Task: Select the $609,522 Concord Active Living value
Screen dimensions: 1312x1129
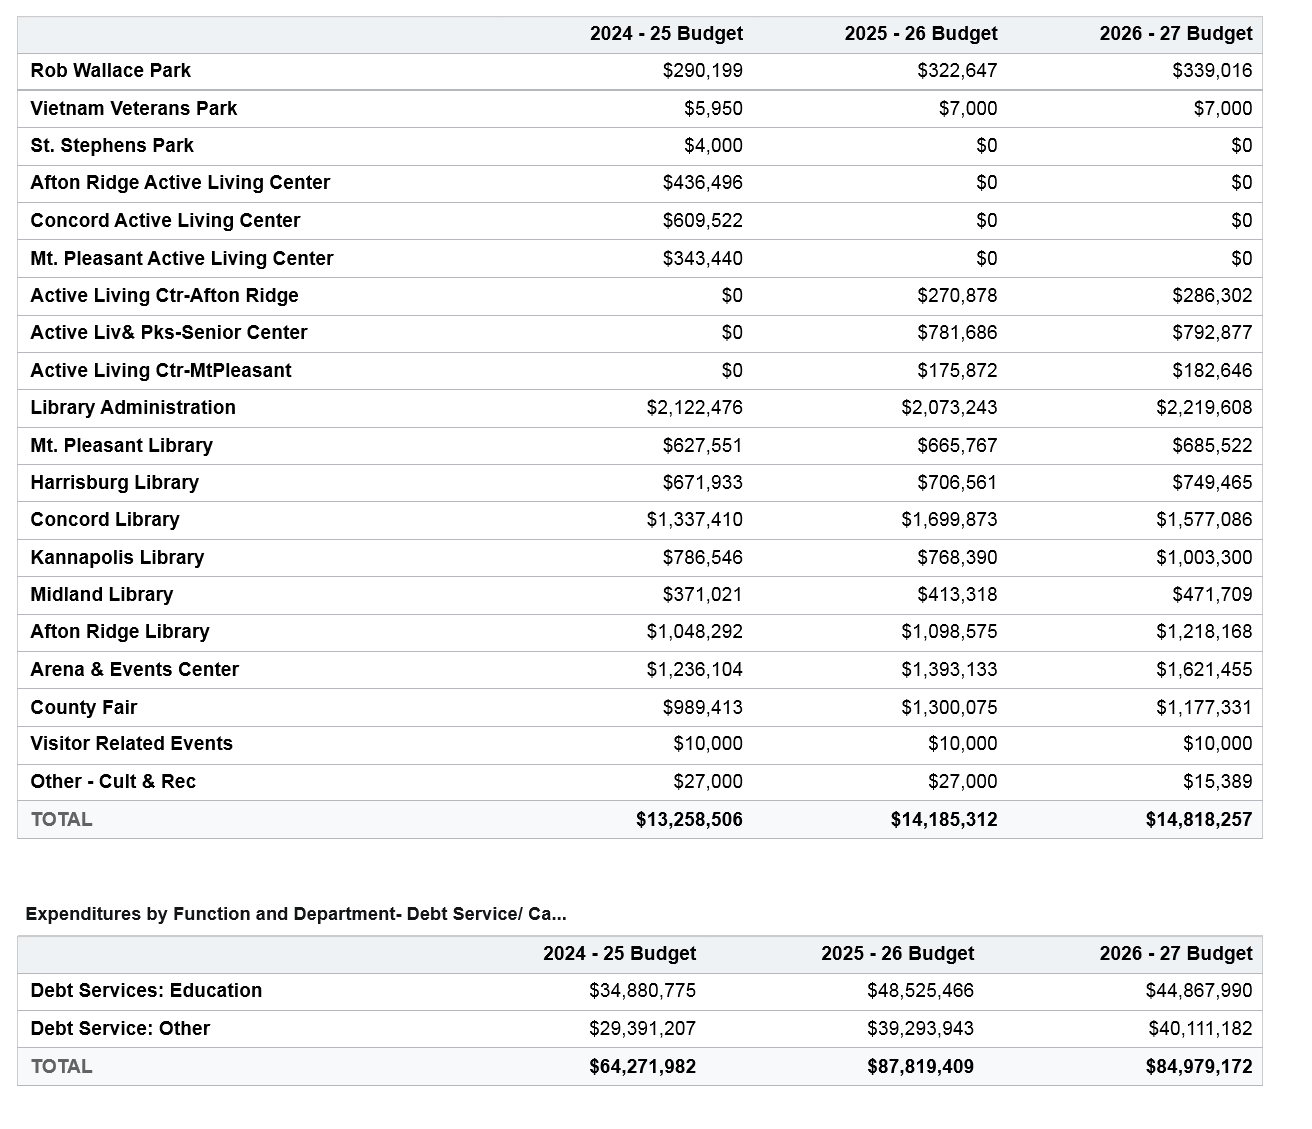Action: coord(703,221)
